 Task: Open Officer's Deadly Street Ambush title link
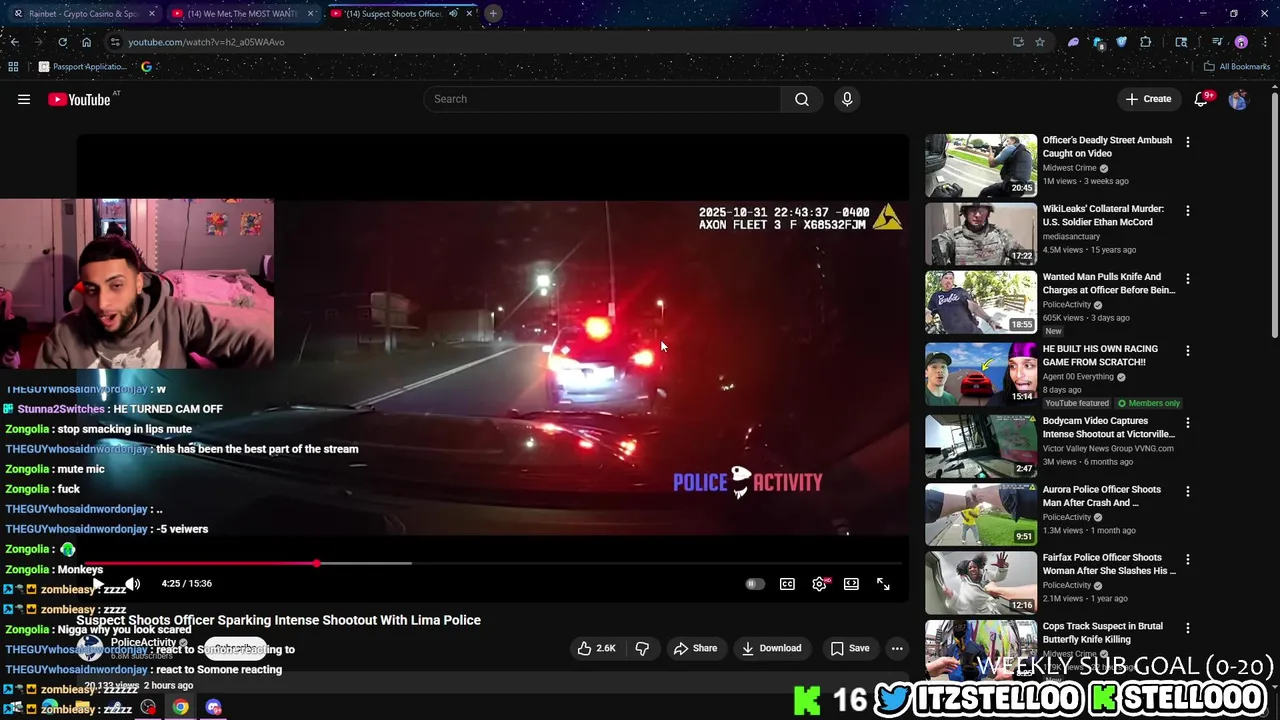pyautogui.click(x=1107, y=147)
